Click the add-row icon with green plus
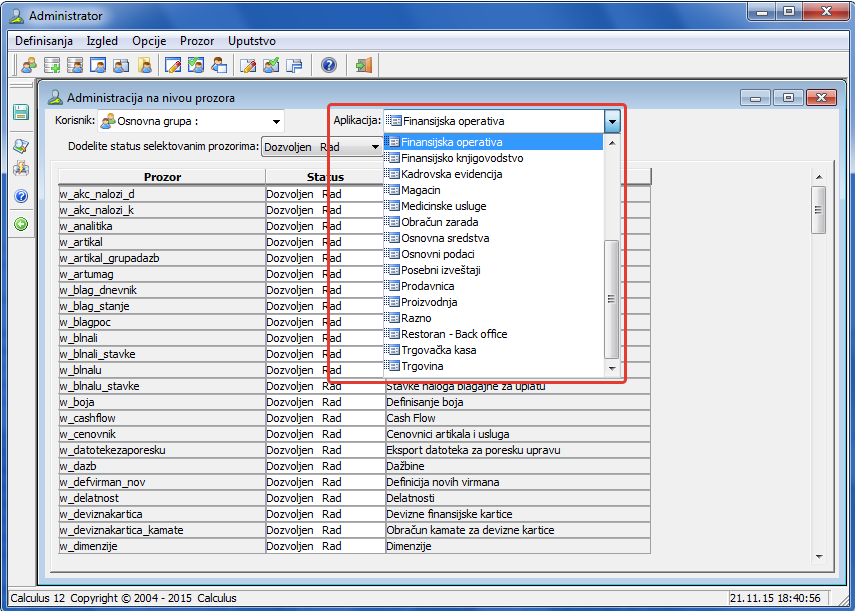Screen dimensions: 855x611 click(52, 66)
